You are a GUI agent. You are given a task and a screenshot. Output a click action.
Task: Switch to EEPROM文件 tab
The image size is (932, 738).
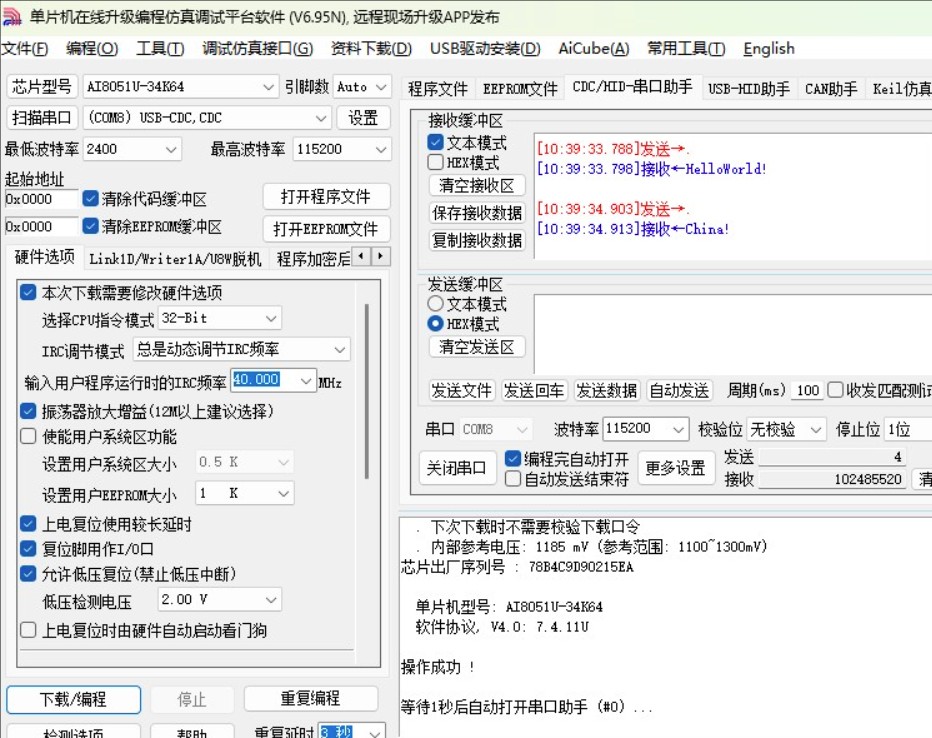coord(520,89)
